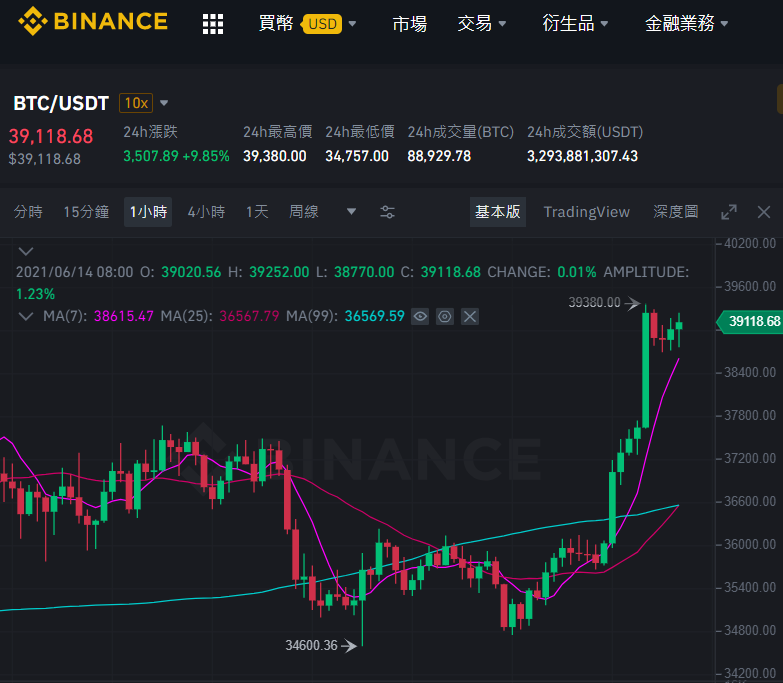Click the 24h low value 34,757.00

pyautogui.click(x=357, y=156)
